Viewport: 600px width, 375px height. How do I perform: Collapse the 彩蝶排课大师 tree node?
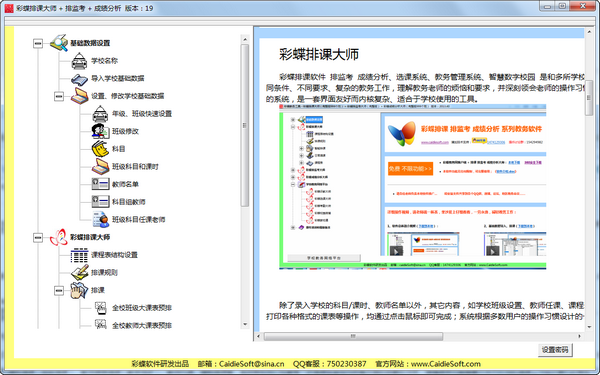[x=38, y=238]
